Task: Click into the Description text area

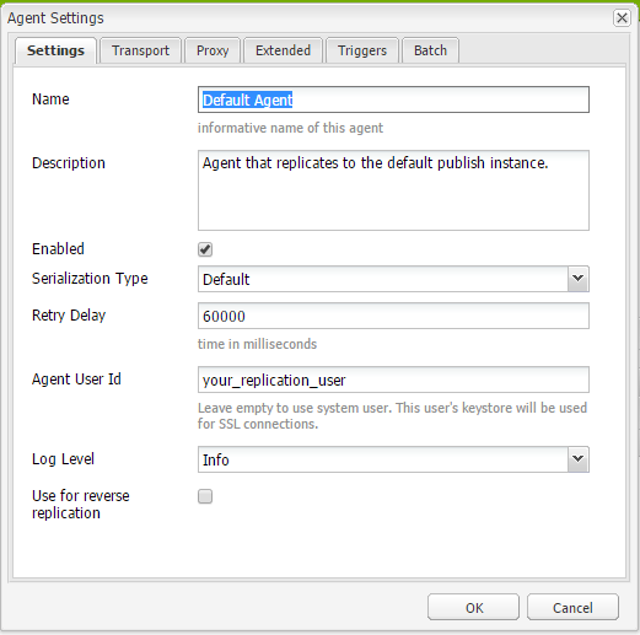Action: pyautogui.click(x=393, y=190)
